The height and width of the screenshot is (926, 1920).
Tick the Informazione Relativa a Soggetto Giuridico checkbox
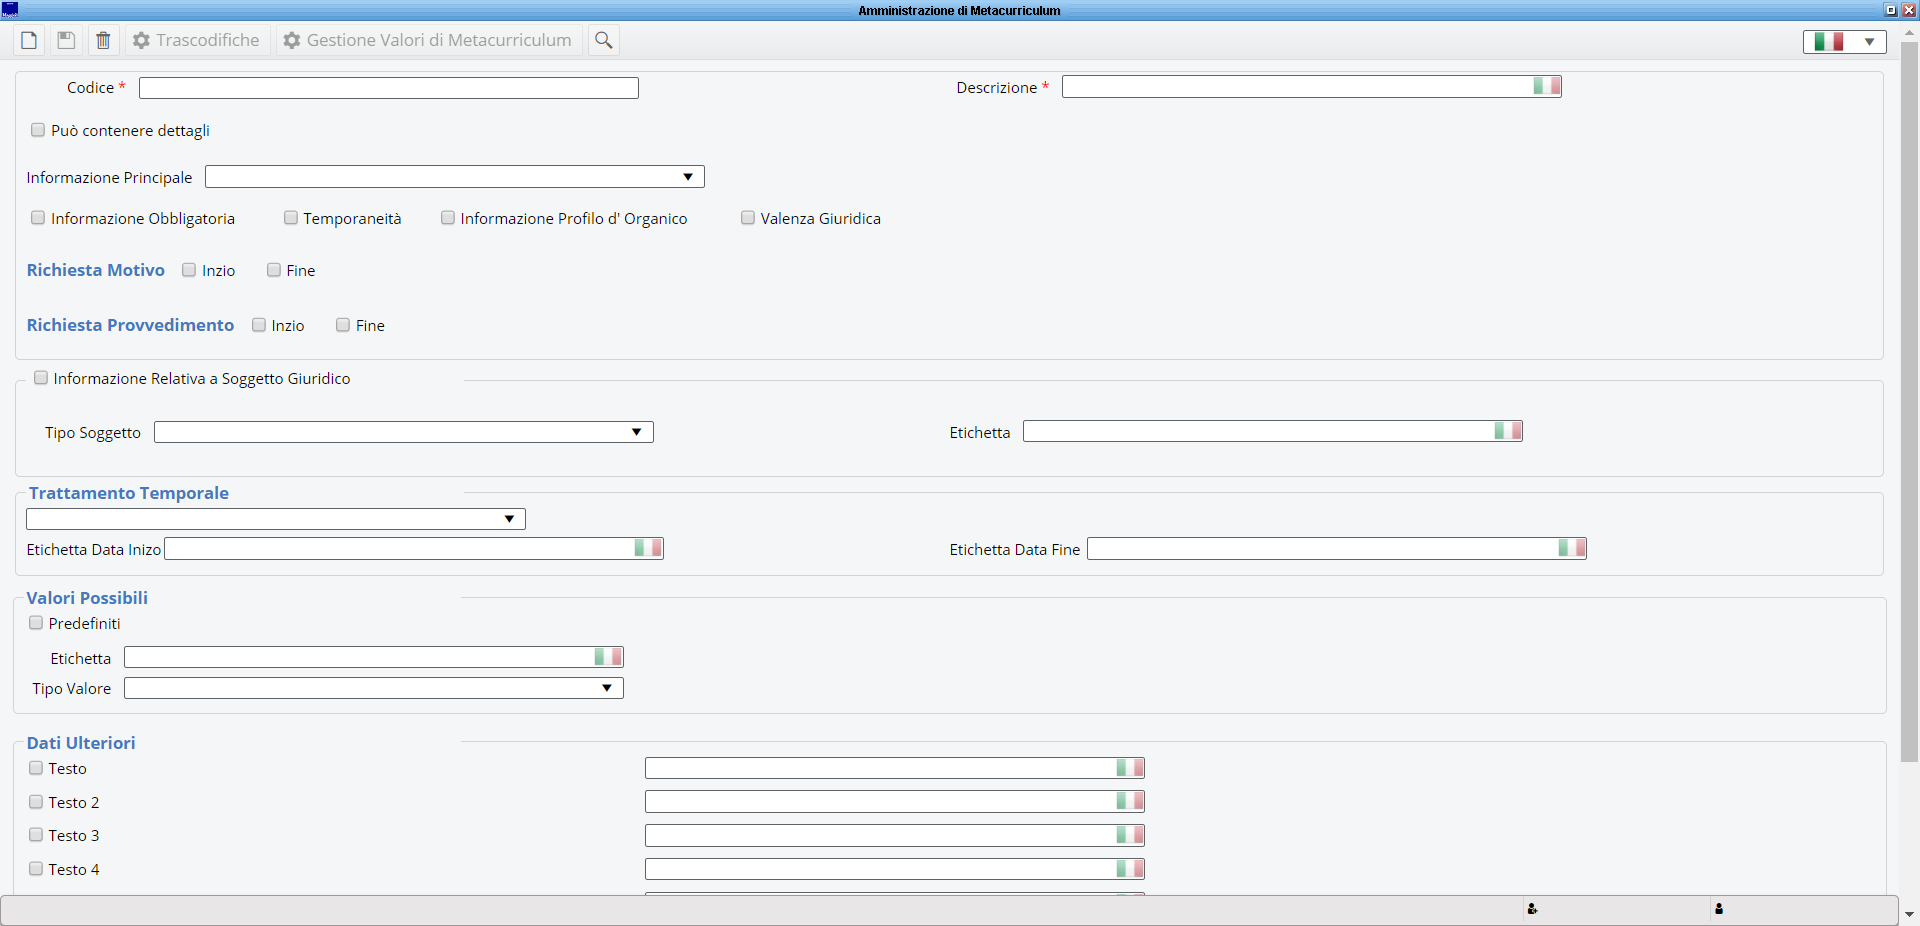[x=41, y=378]
